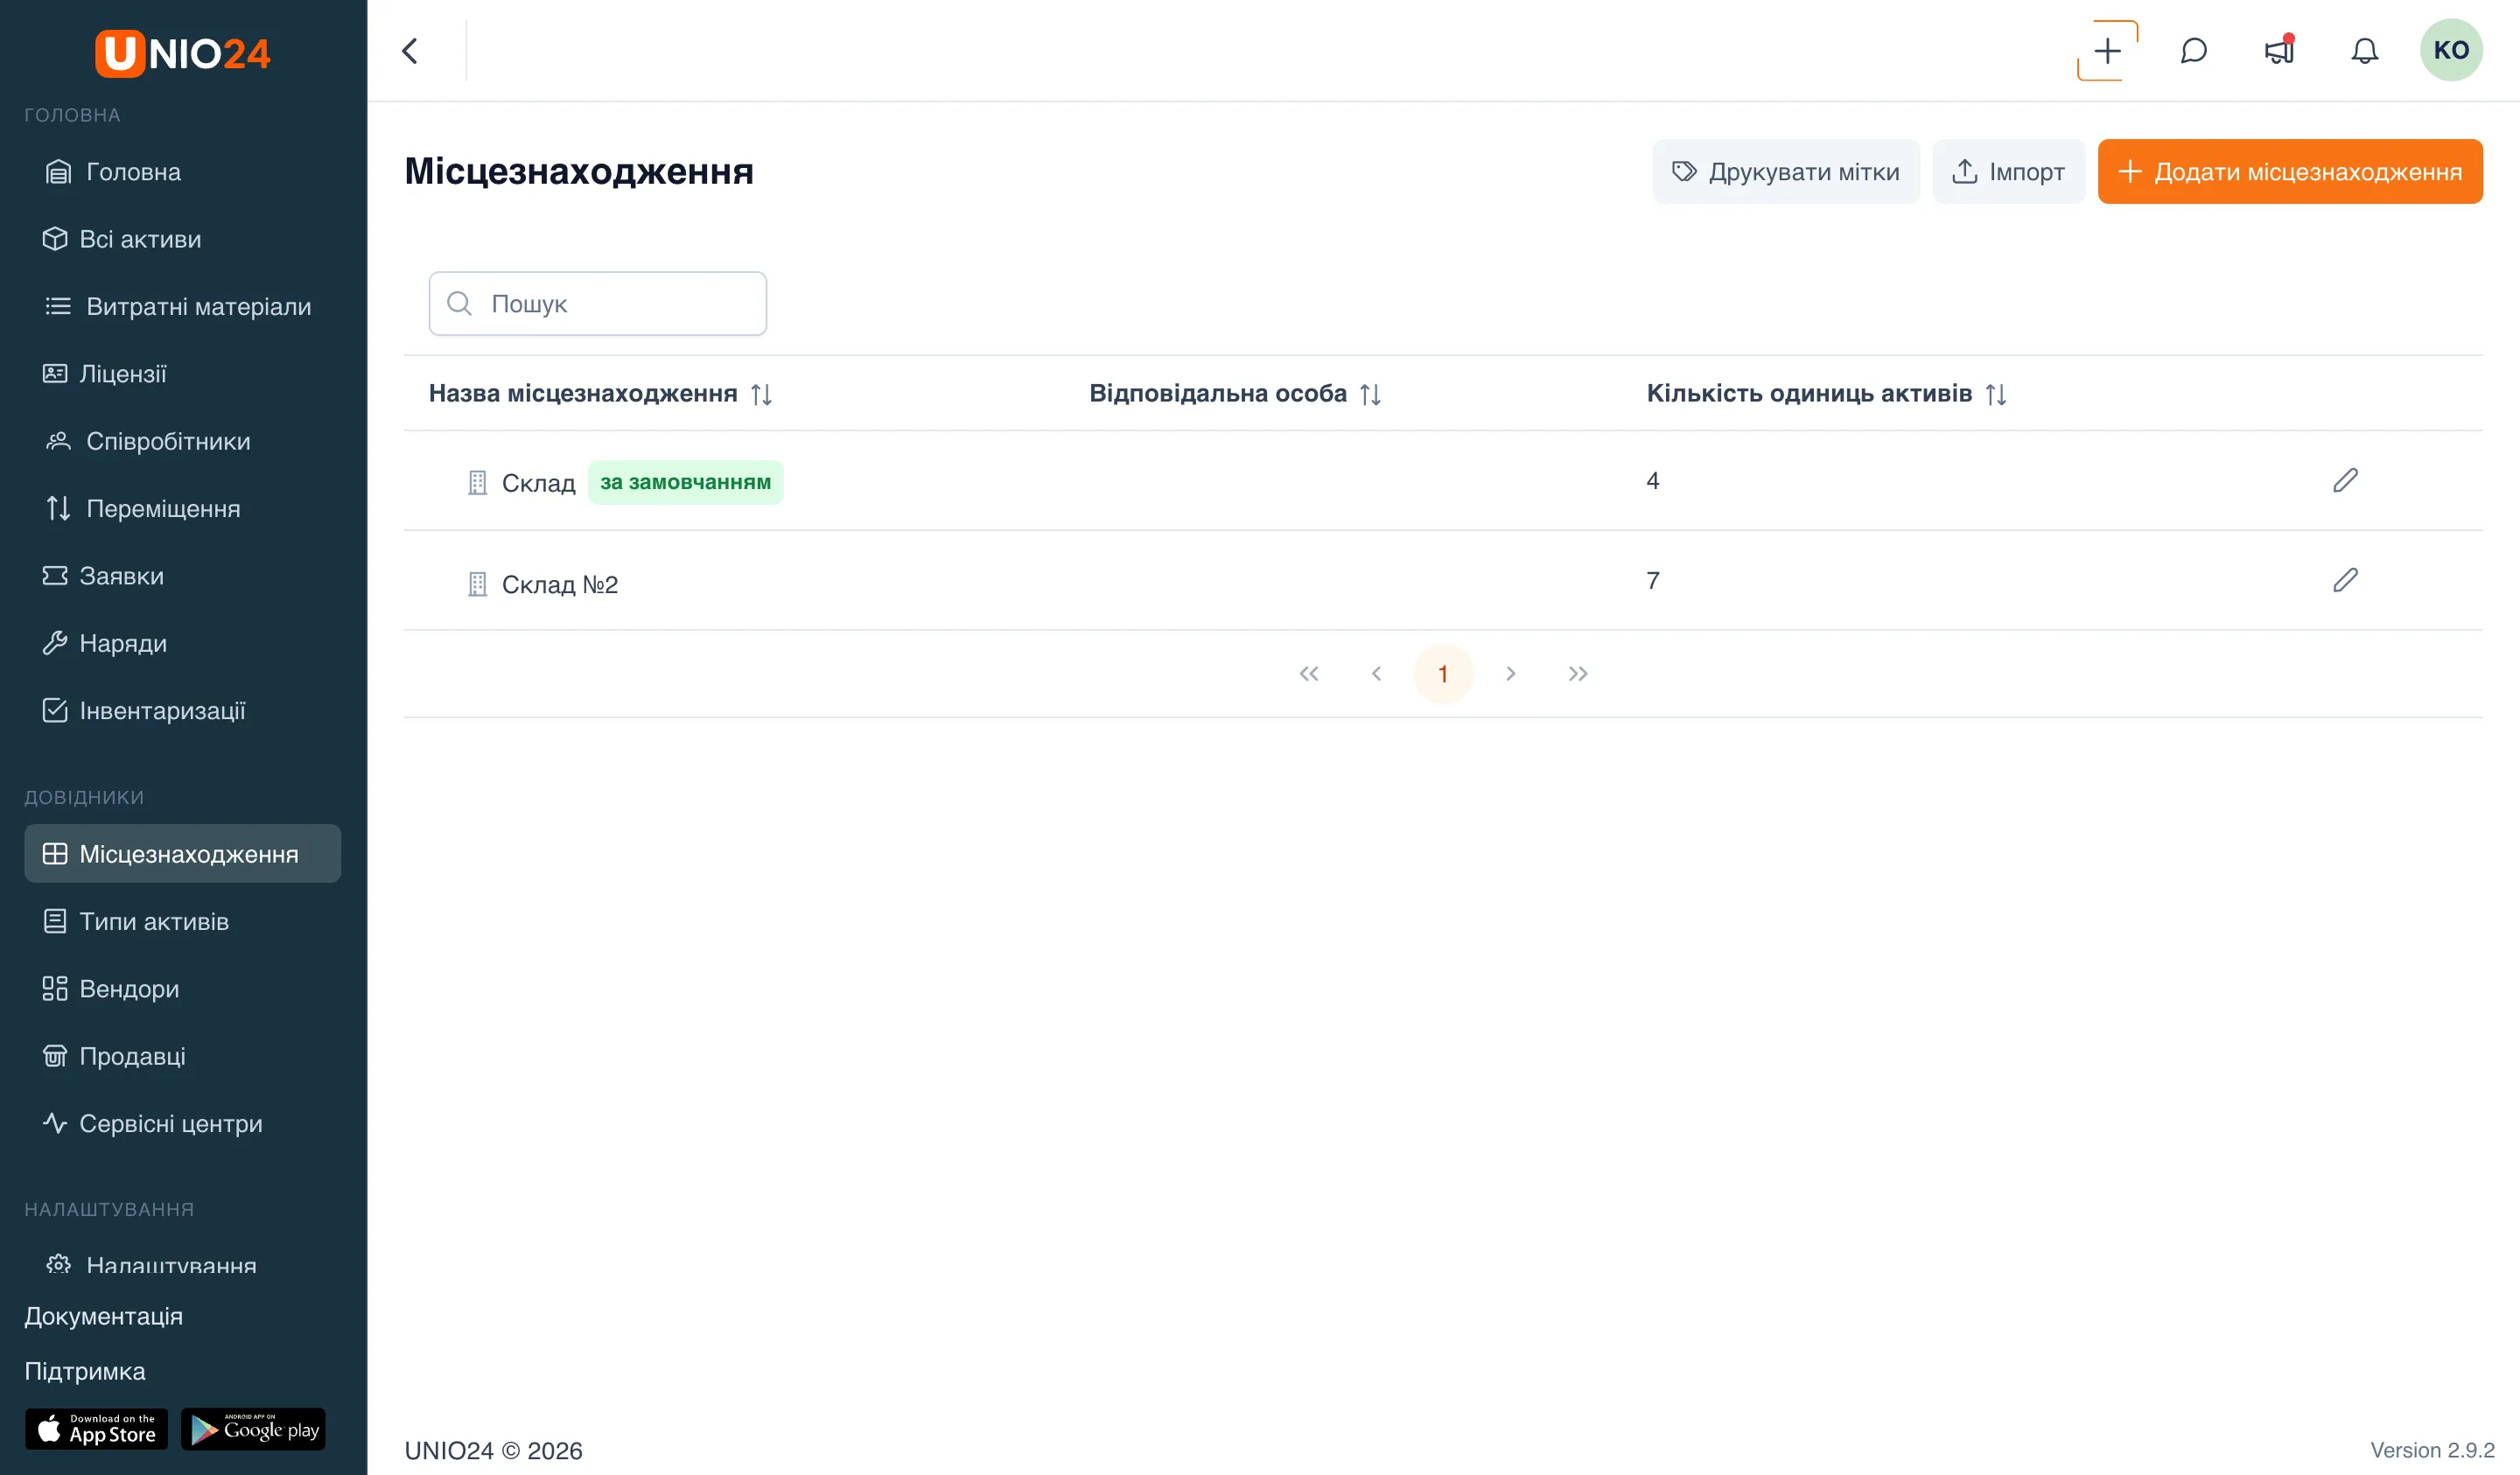Open Співробітники in sidebar
The image size is (2520, 1475).
pos(183,441)
